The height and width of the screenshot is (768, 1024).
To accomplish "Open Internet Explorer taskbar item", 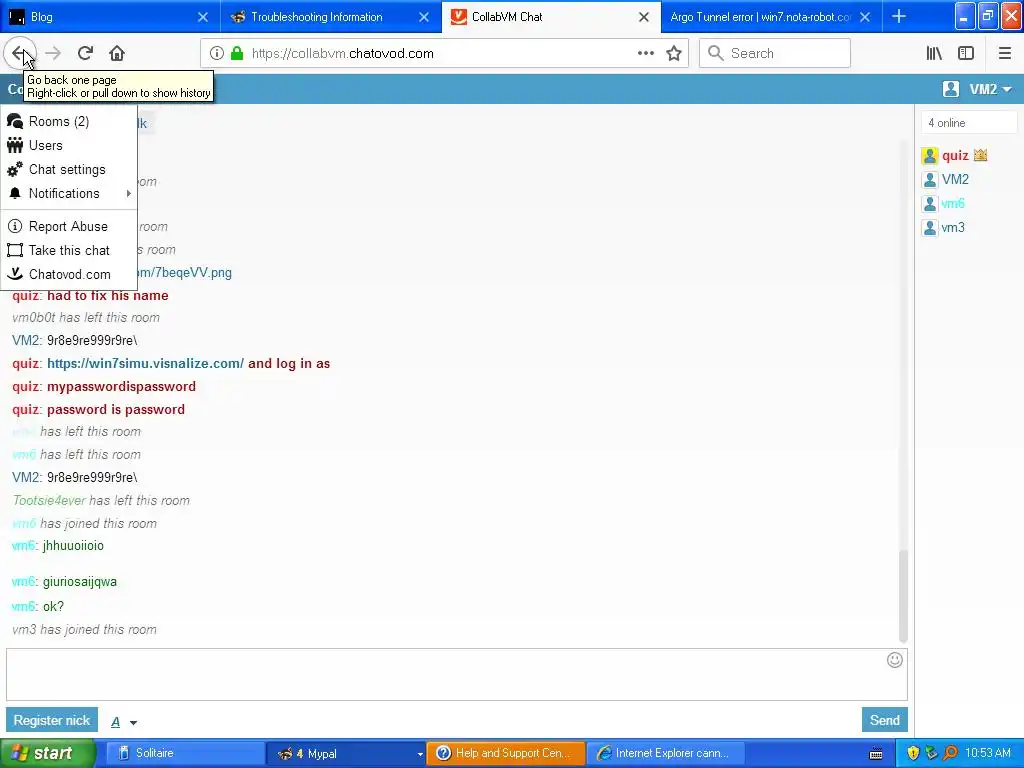I will [666, 754].
